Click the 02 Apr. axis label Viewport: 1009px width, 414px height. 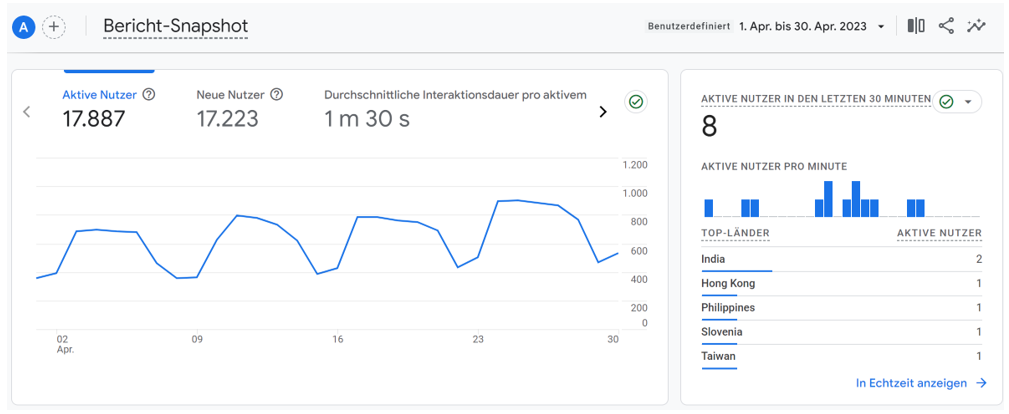point(65,344)
